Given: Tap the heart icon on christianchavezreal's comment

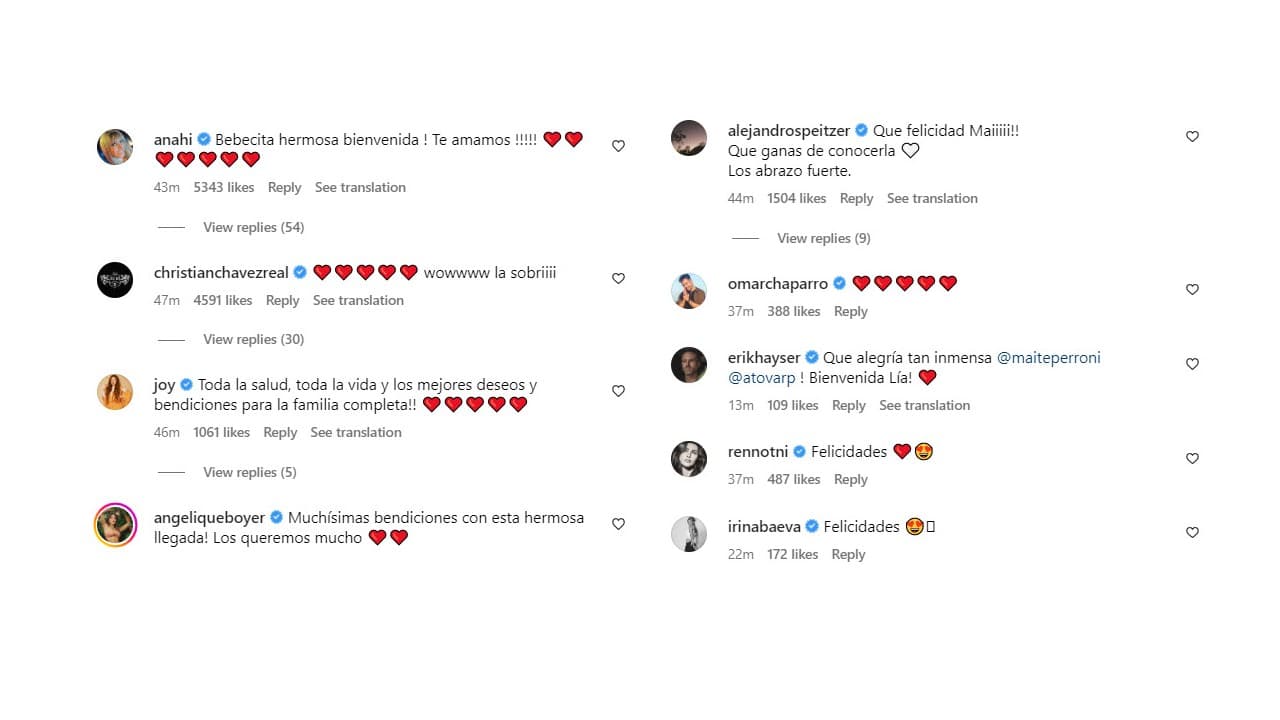Looking at the screenshot, I should tap(618, 278).
